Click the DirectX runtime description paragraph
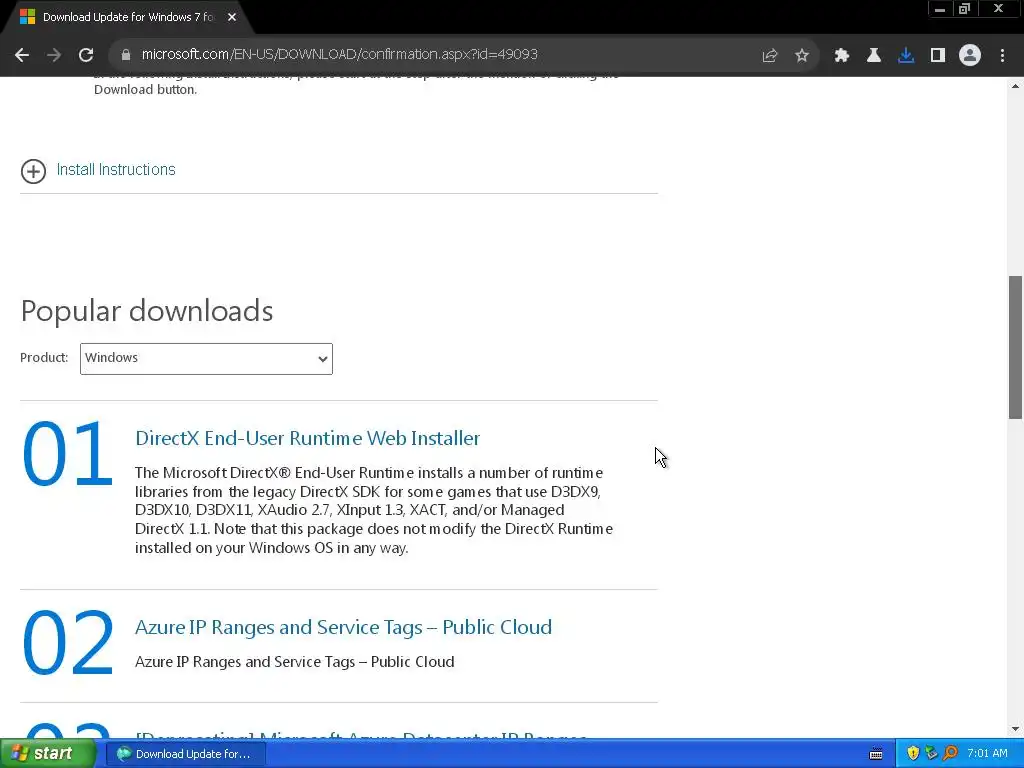 (374, 510)
